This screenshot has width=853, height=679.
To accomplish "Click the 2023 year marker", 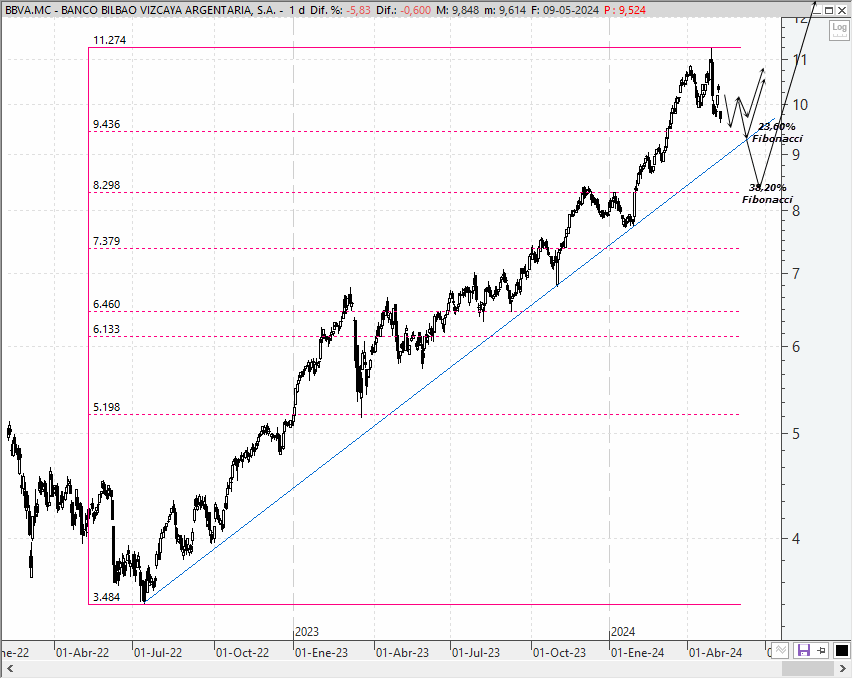I will click(x=307, y=632).
